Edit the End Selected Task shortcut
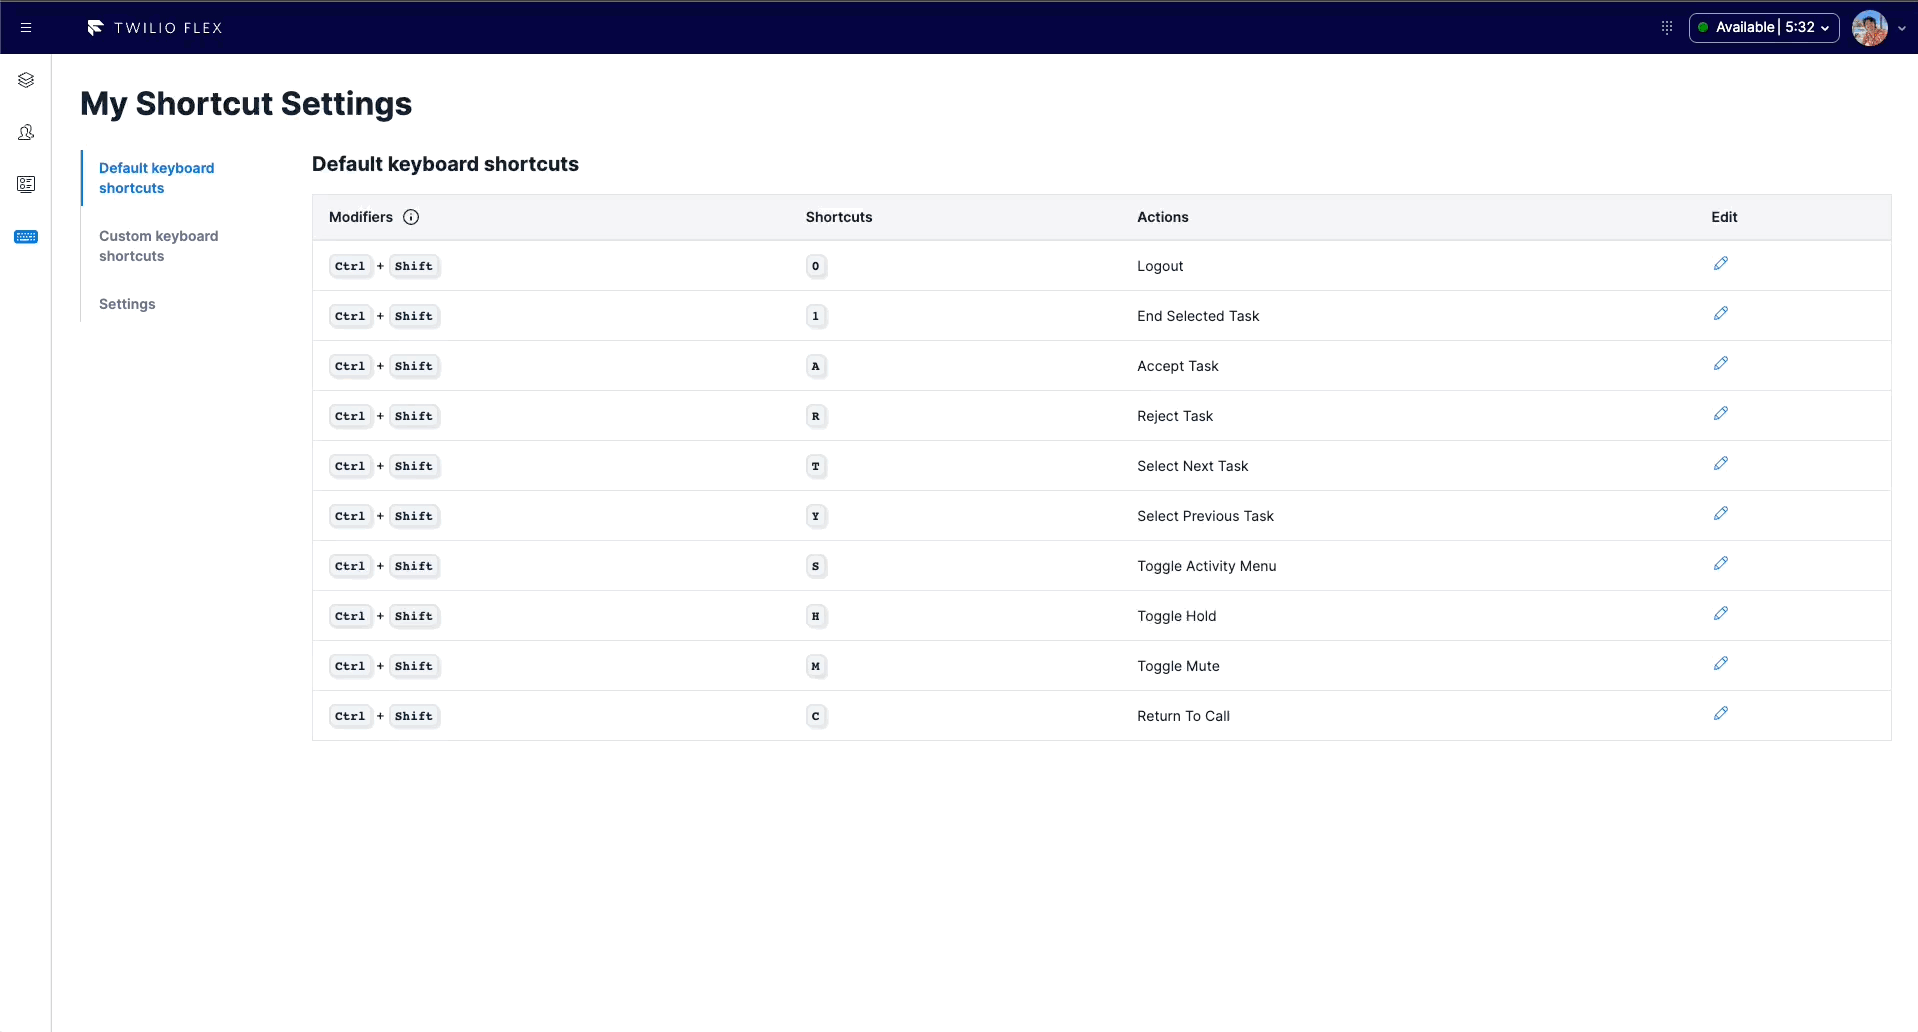This screenshot has width=1918, height=1032. [1720, 314]
